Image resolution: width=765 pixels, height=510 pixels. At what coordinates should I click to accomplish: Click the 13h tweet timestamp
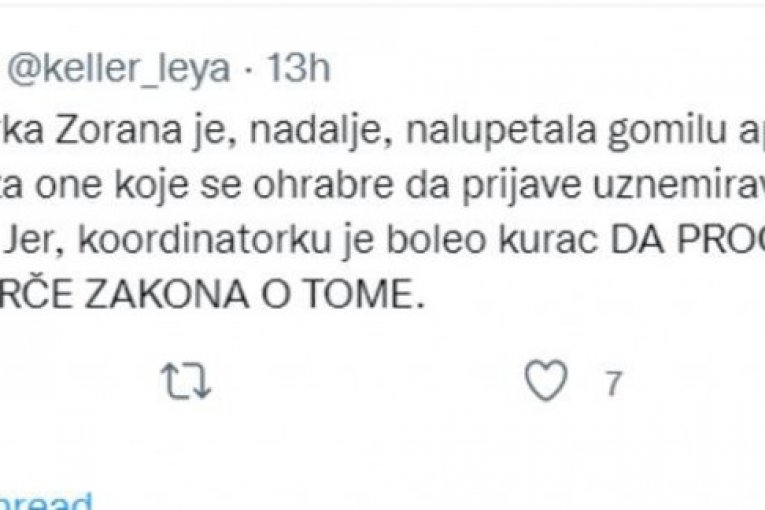301,68
